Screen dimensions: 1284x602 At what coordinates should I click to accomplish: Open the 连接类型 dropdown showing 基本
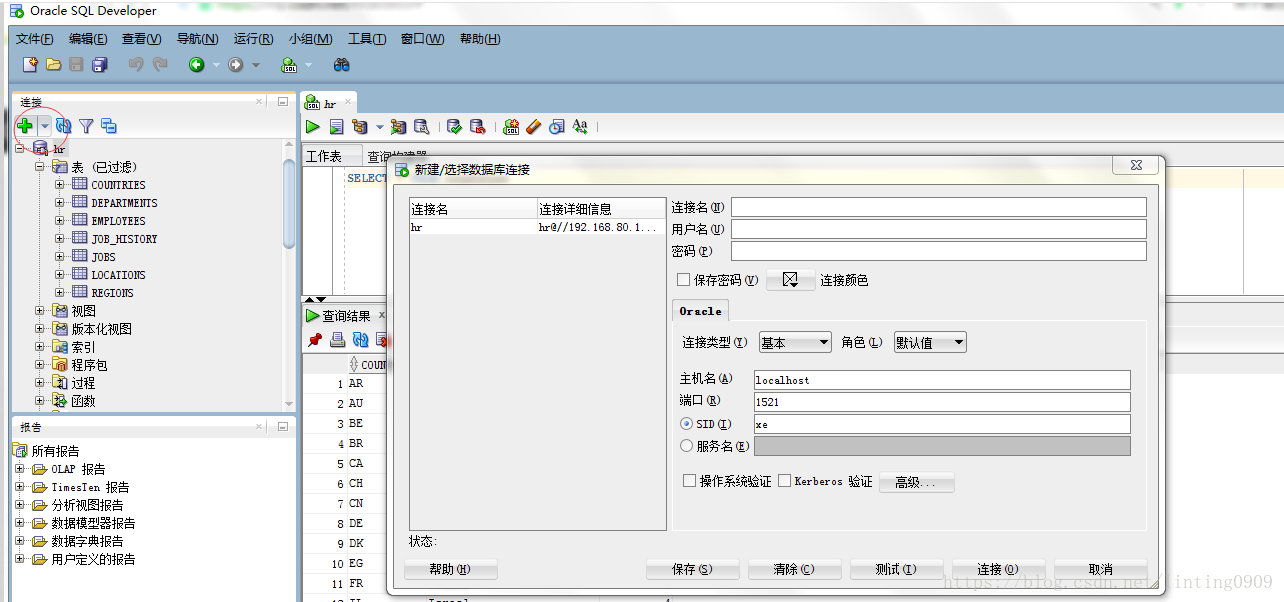[795, 342]
